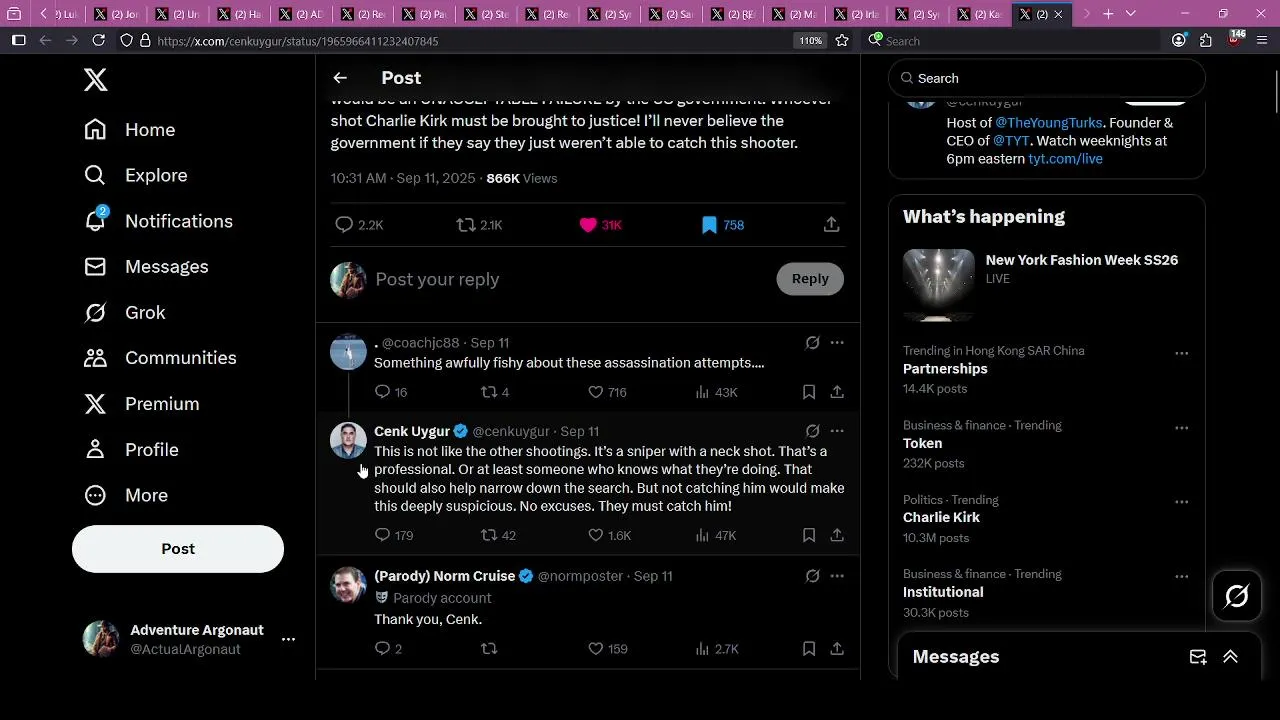The width and height of the screenshot is (1280, 720).
Task: View analytics 43K on coachjc88 reply
Action: tap(716, 392)
